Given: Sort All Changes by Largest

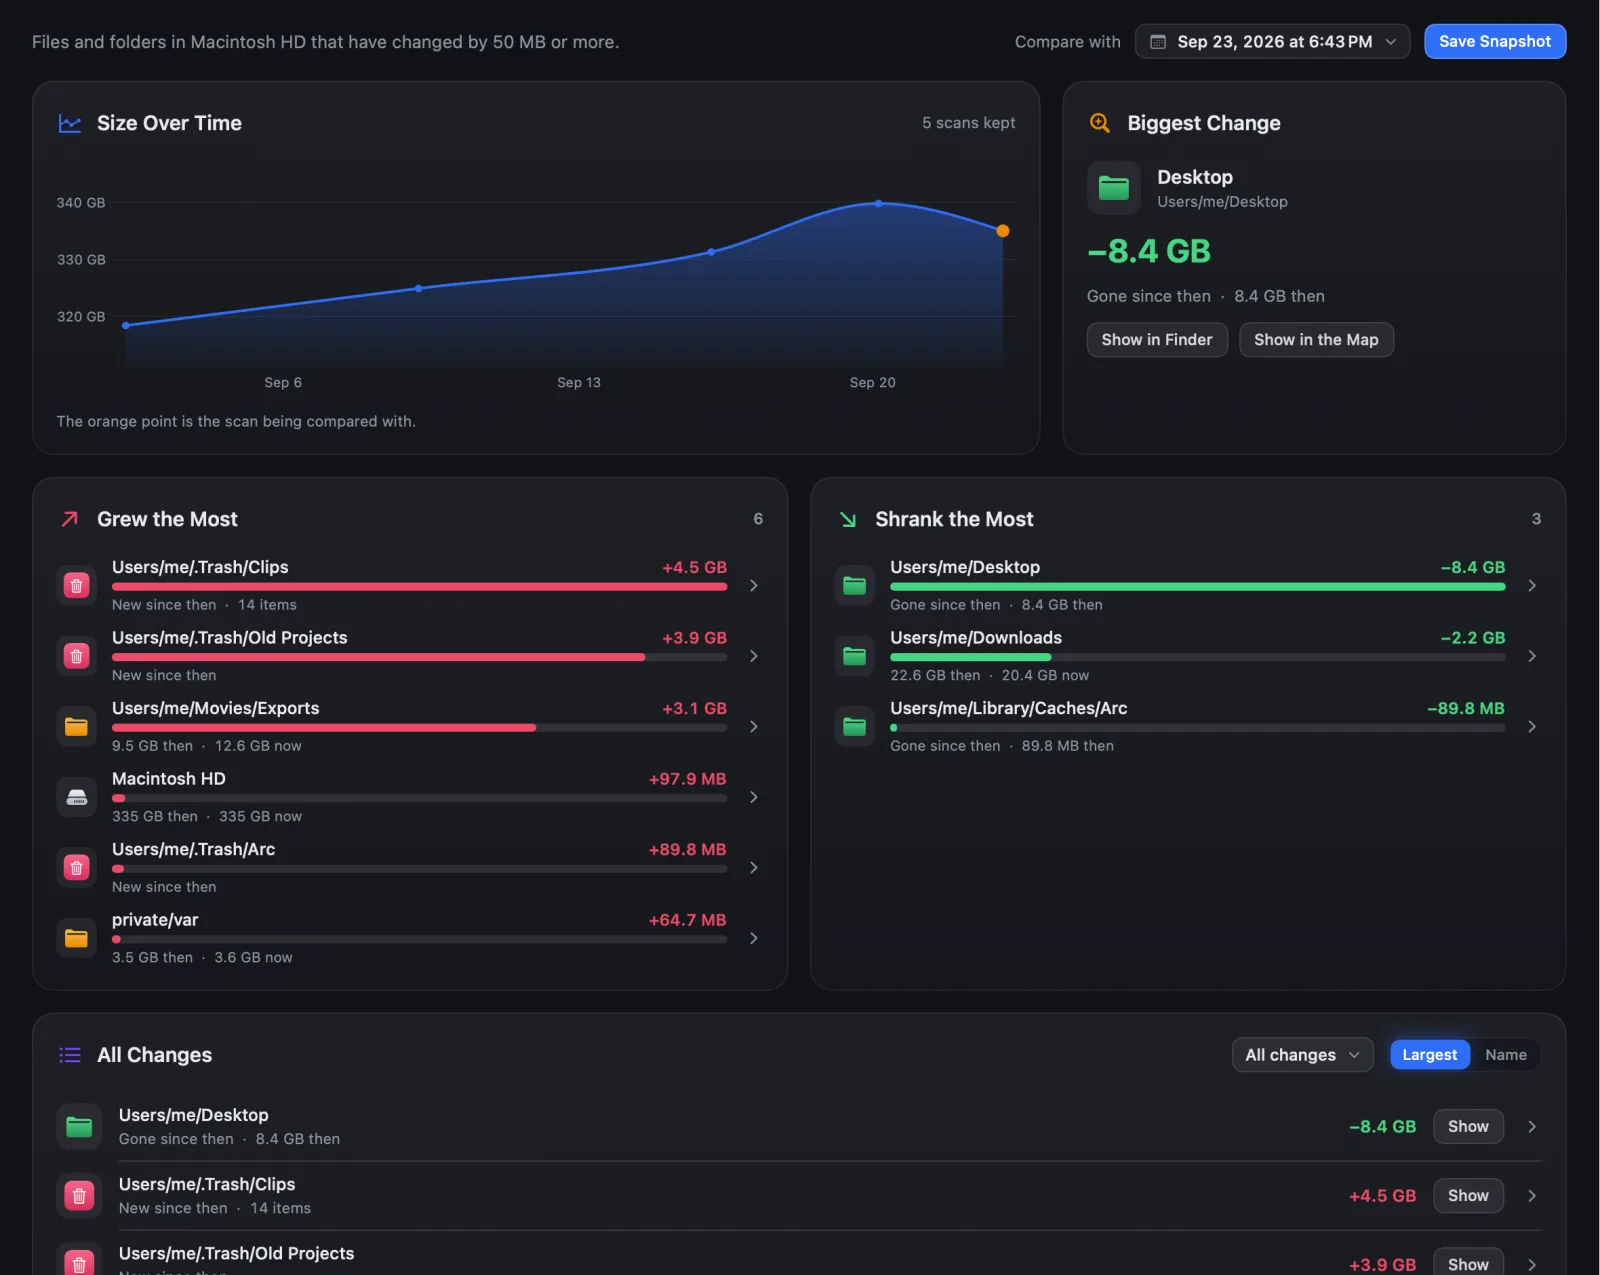Looking at the screenshot, I should click(1430, 1055).
